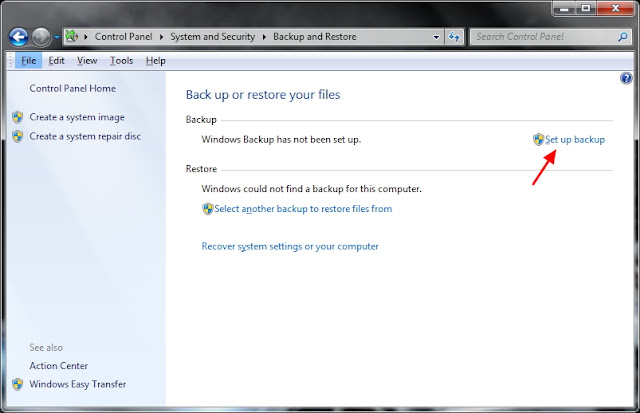Click the search magnifier icon
The width and height of the screenshot is (640, 413).
623,37
